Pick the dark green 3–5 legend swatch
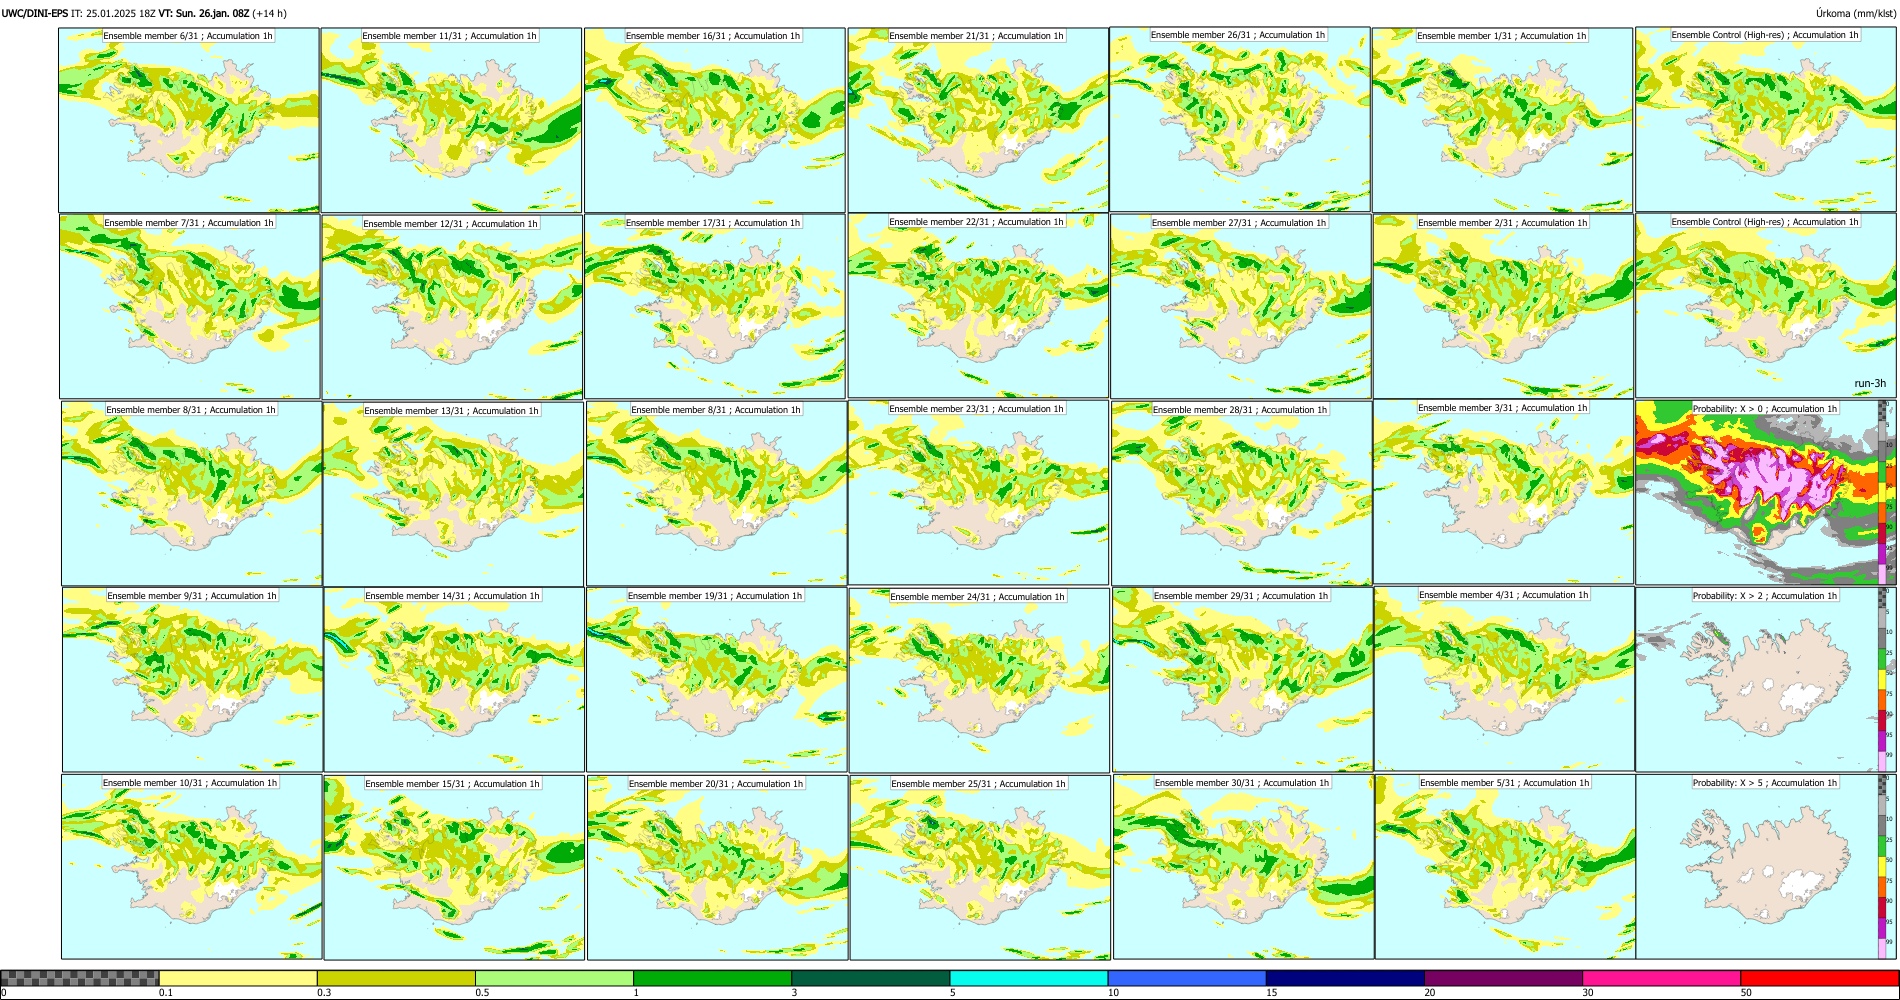The height and width of the screenshot is (1000, 1900). tap(870, 978)
